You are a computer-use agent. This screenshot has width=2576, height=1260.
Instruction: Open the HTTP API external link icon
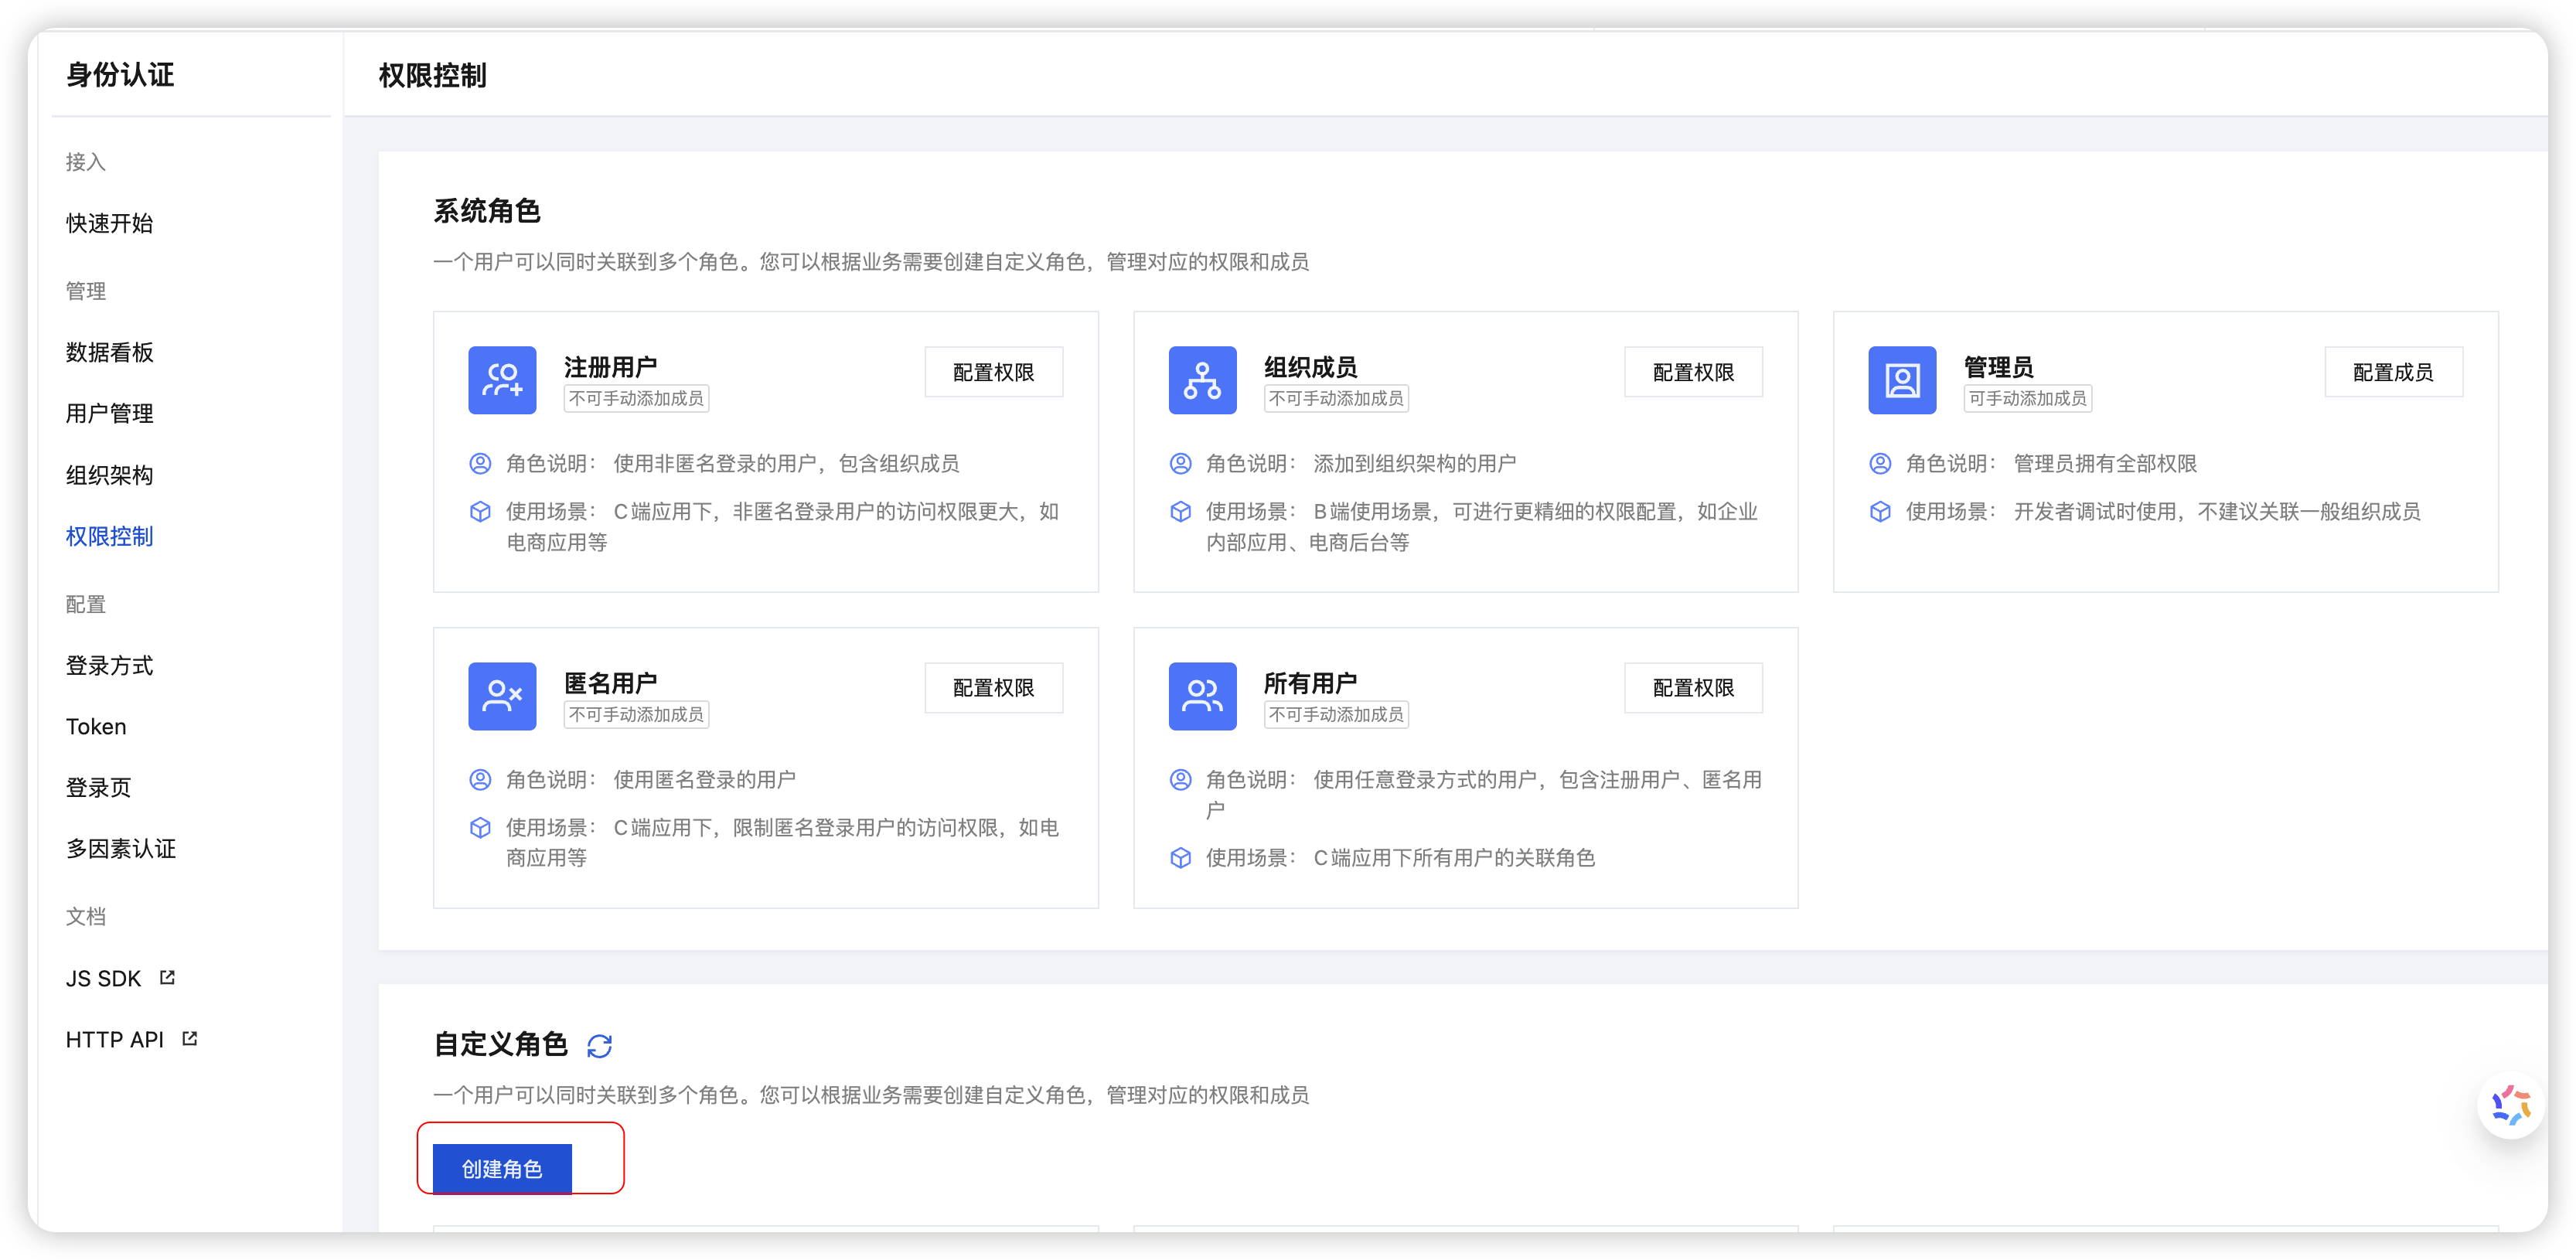tap(190, 1038)
